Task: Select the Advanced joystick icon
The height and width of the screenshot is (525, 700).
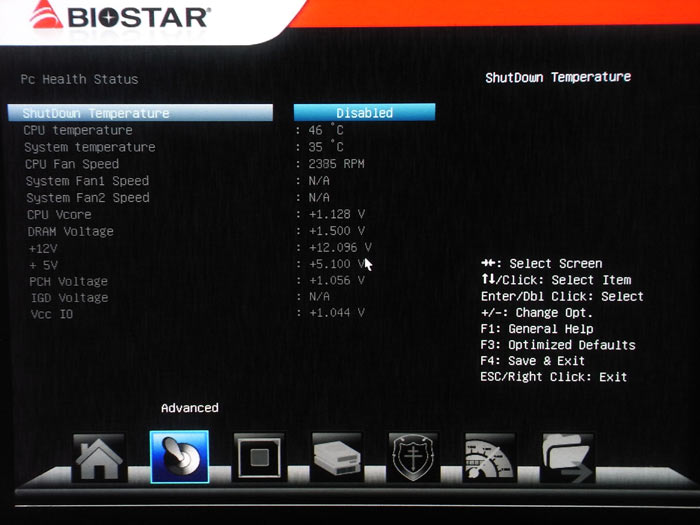Action: coord(179,458)
